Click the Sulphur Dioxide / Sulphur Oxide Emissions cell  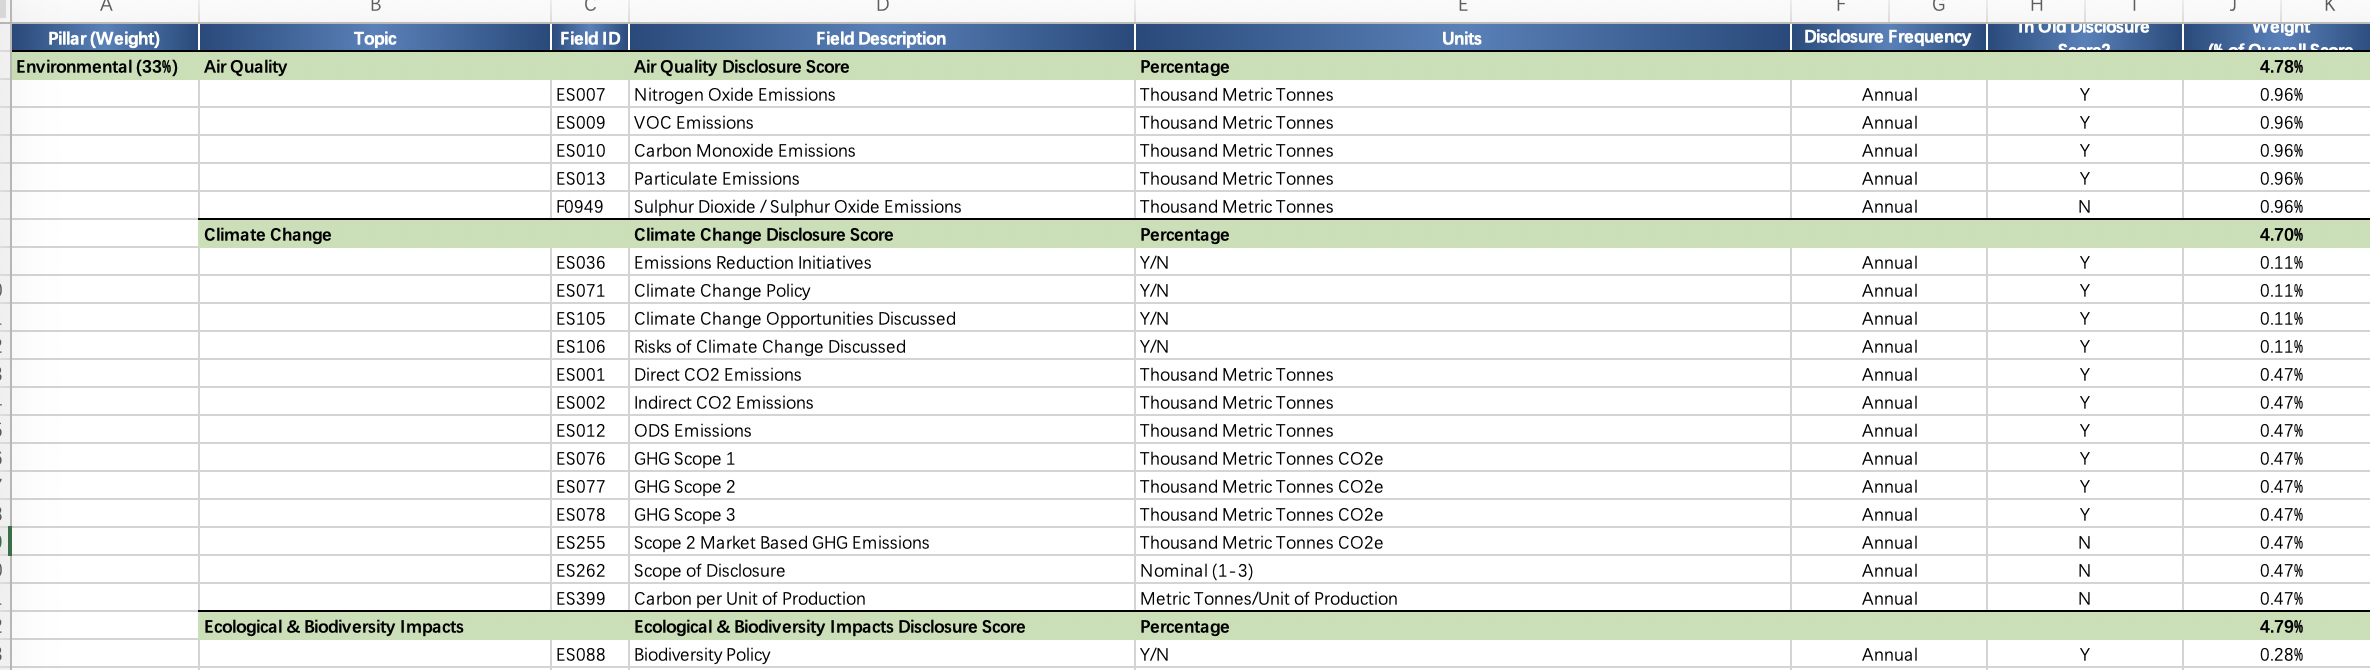[x=797, y=207]
